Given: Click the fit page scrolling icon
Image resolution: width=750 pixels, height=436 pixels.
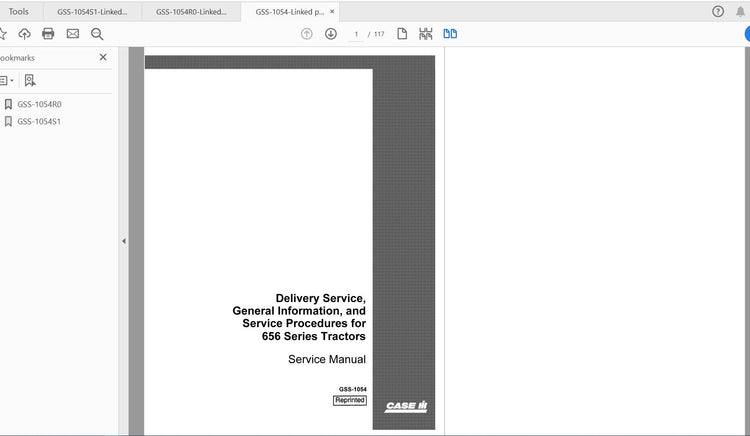Looking at the screenshot, I should click(425, 33).
